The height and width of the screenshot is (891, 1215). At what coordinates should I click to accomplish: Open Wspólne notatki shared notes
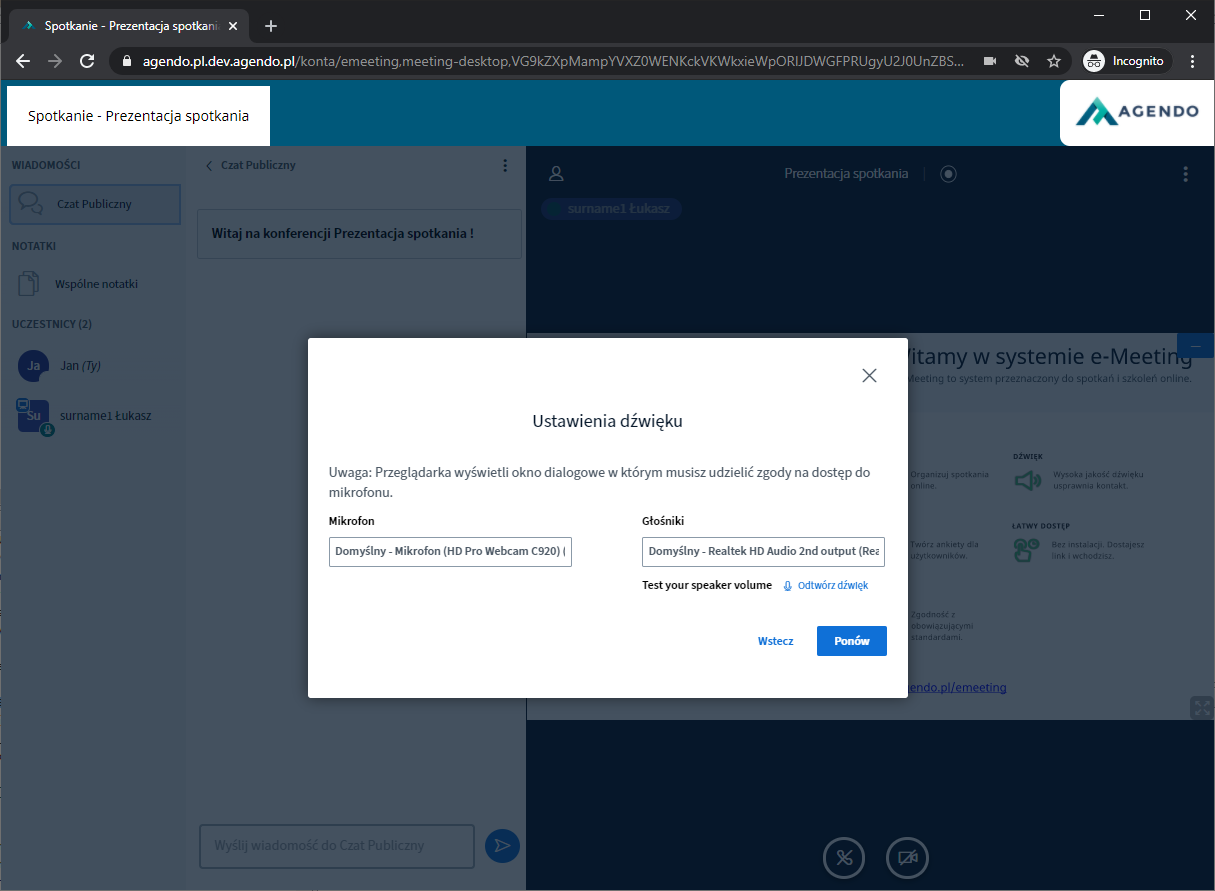click(96, 284)
